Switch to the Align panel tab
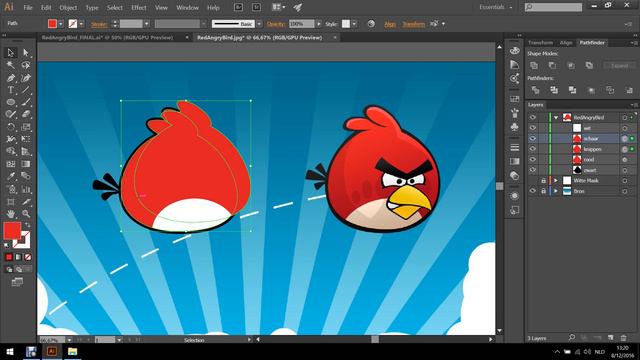Screen dimensions: 640x360 click(566, 43)
